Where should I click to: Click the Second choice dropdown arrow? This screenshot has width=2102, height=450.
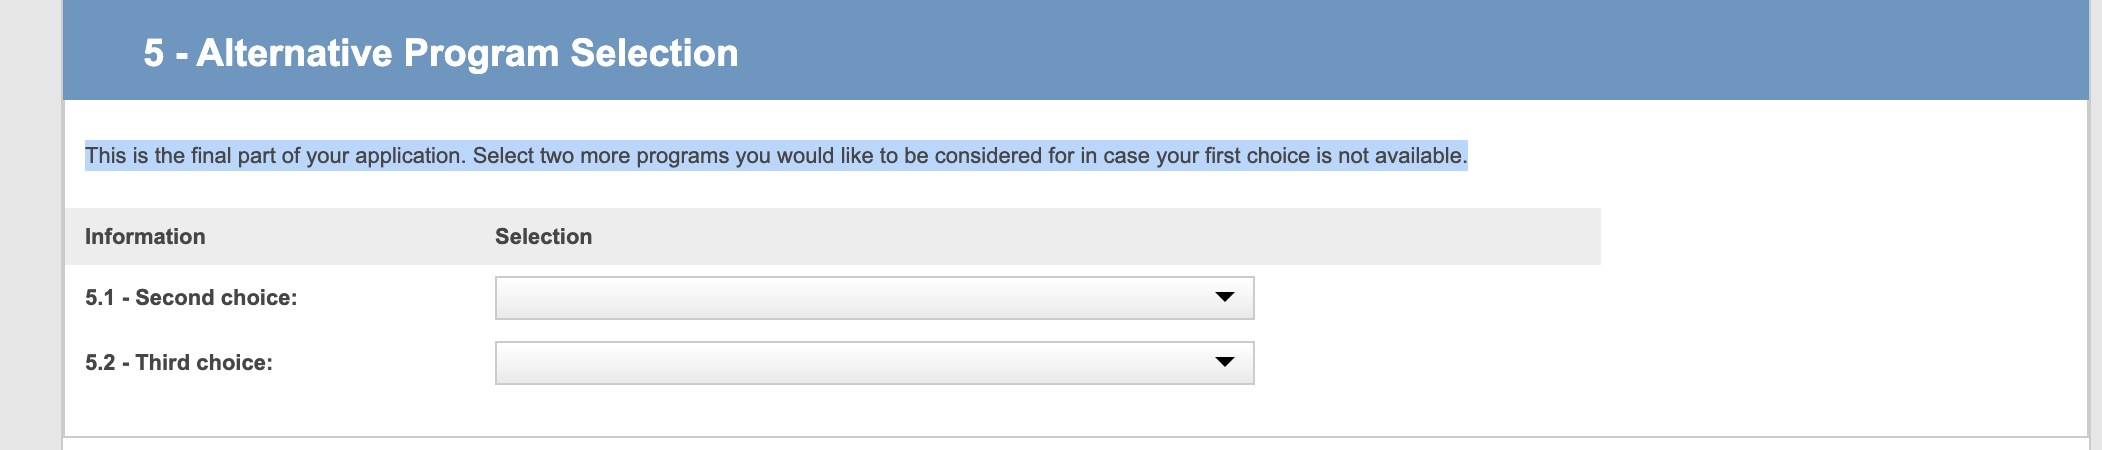point(1224,297)
